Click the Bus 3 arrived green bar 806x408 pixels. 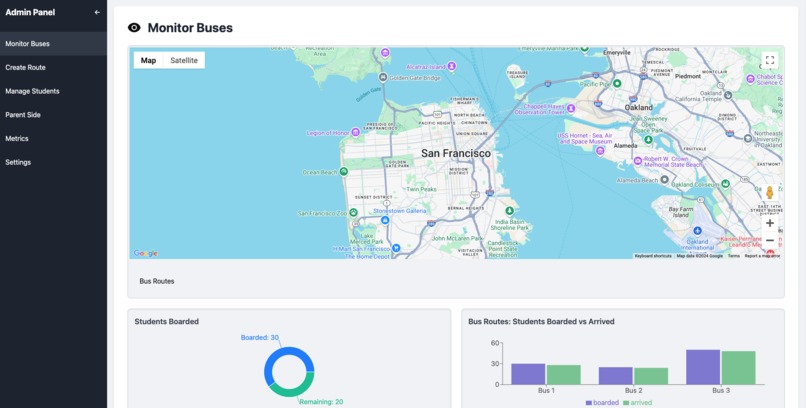pyautogui.click(x=739, y=367)
